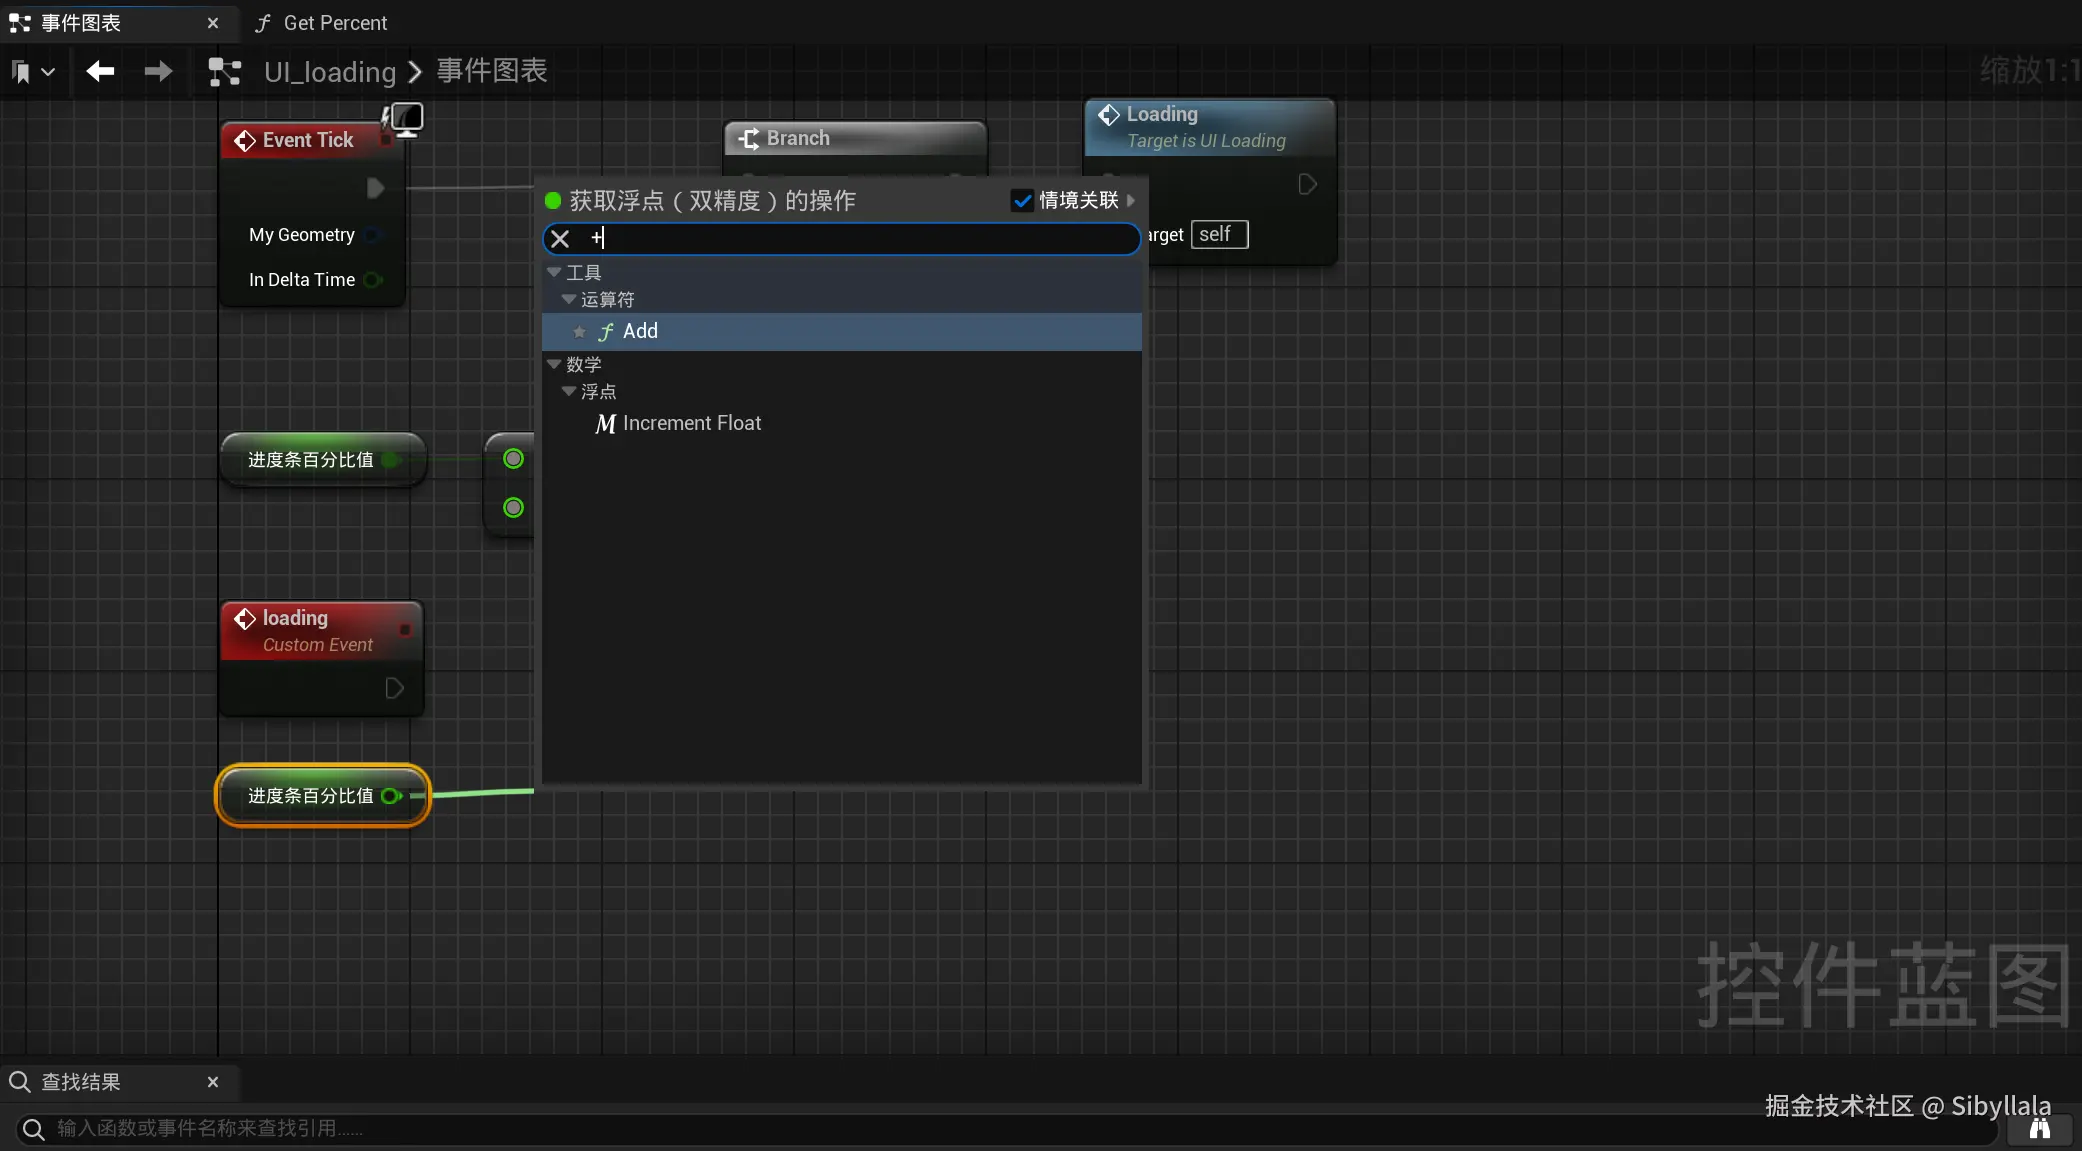Viewport: 2082px width, 1151px height.
Task: Click Event Tick execution output pin
Action: click(x=375, y=188)
